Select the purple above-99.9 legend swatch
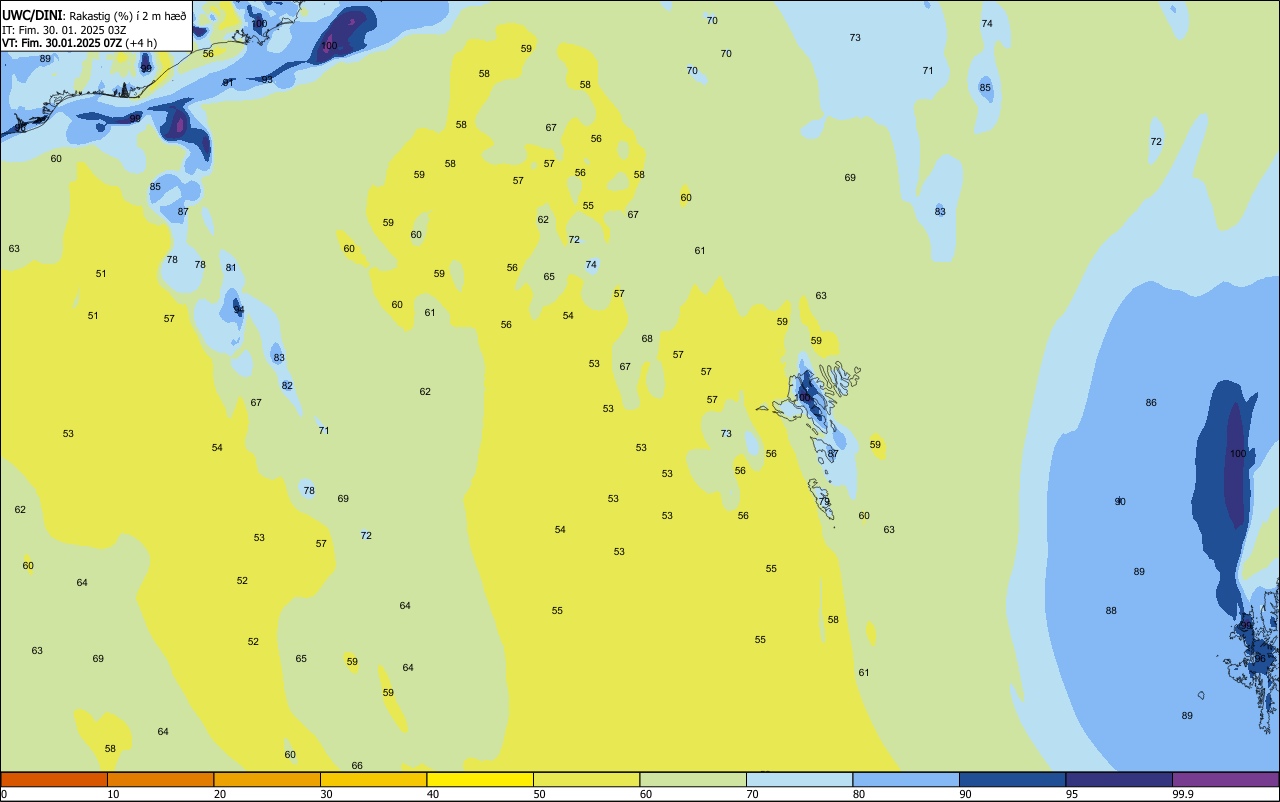The image size is (1280, 802). [x=1225, y=779]
